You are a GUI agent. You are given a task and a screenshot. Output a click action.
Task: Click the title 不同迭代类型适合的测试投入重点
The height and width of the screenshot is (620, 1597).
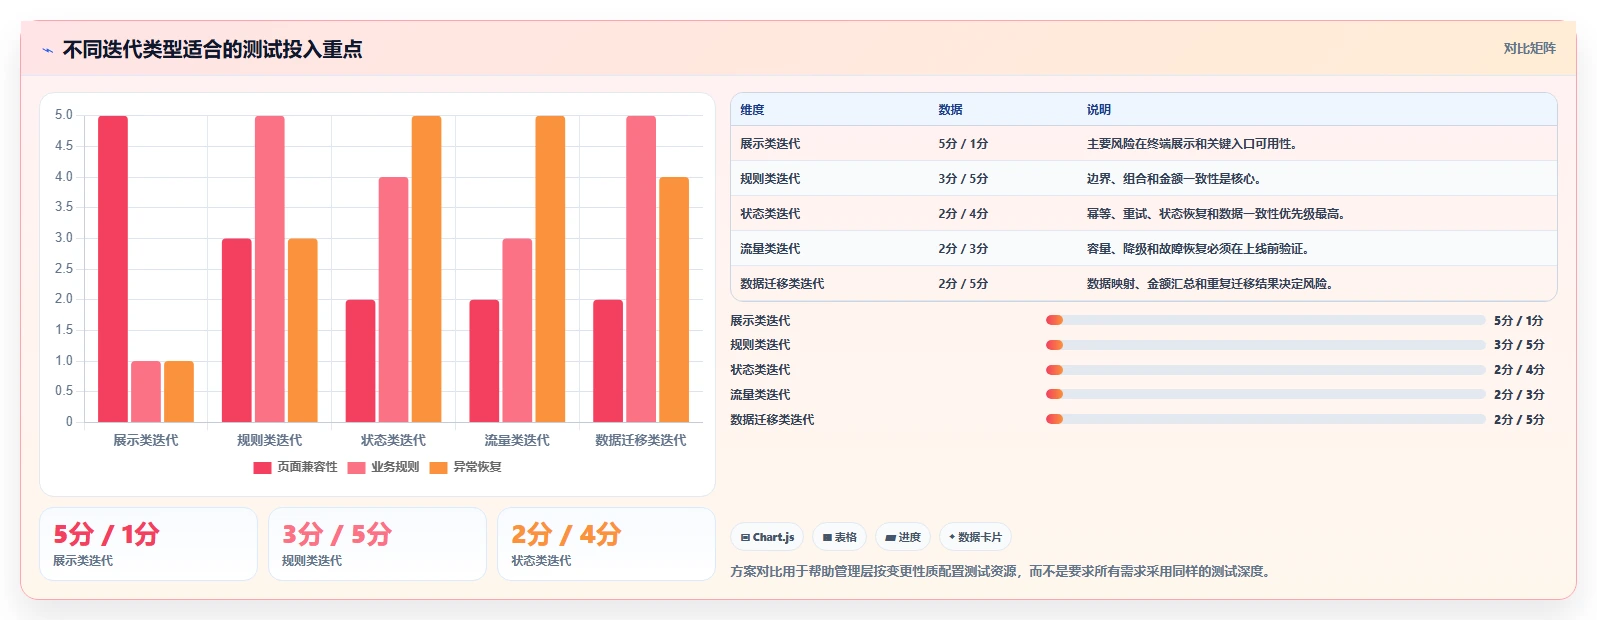click(x=212, y=49)
